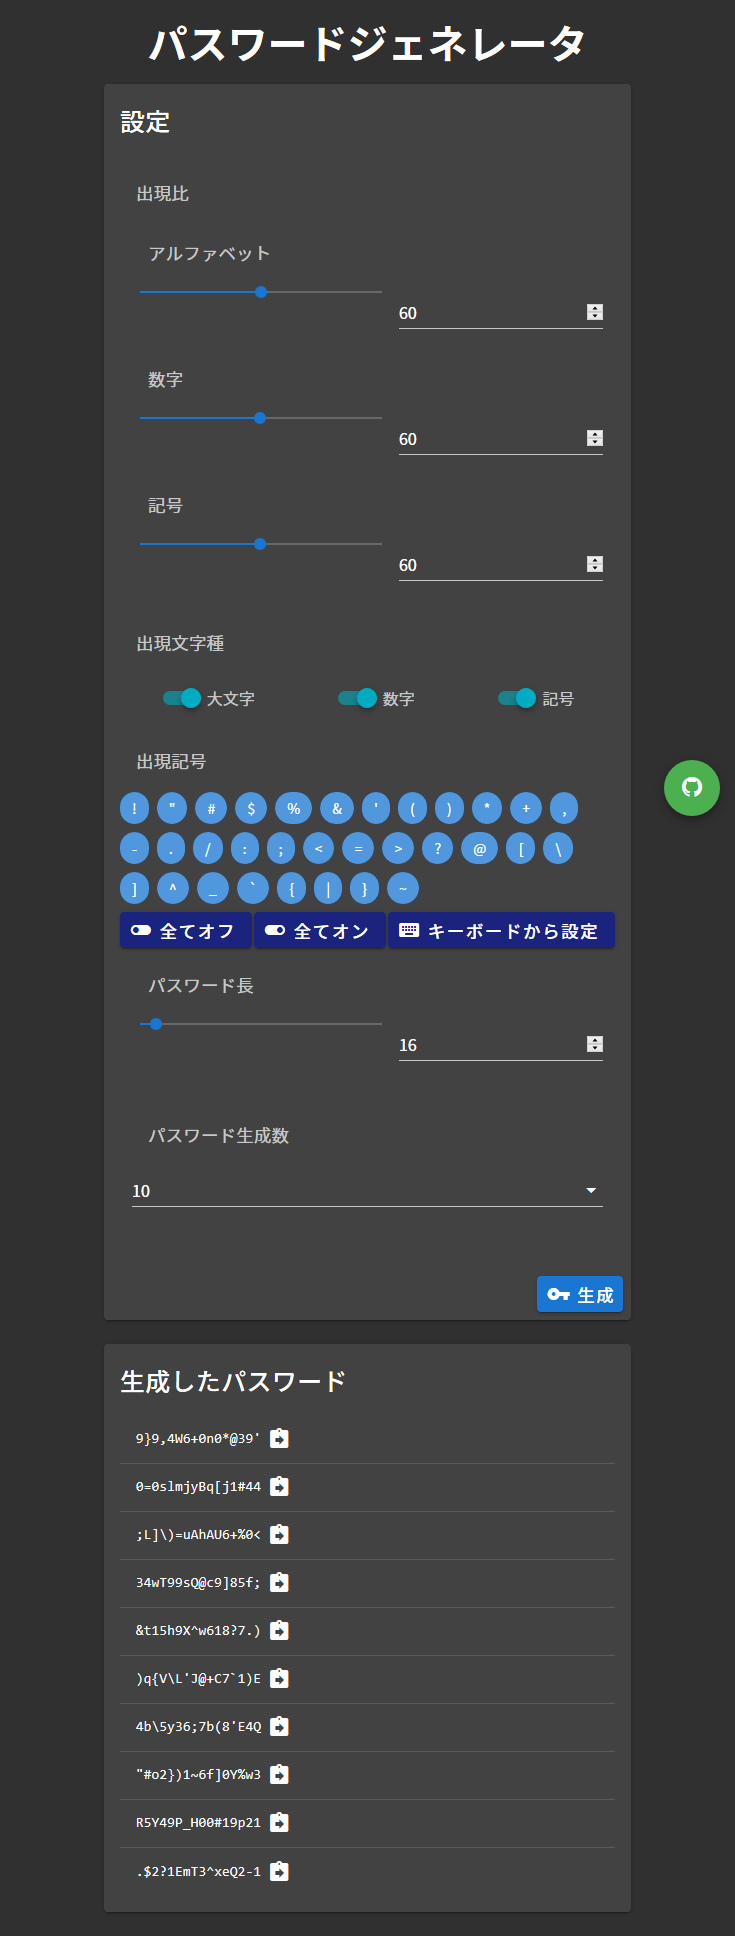Open the パスワード生成数 dropdown

click(x=590, y=1190)
